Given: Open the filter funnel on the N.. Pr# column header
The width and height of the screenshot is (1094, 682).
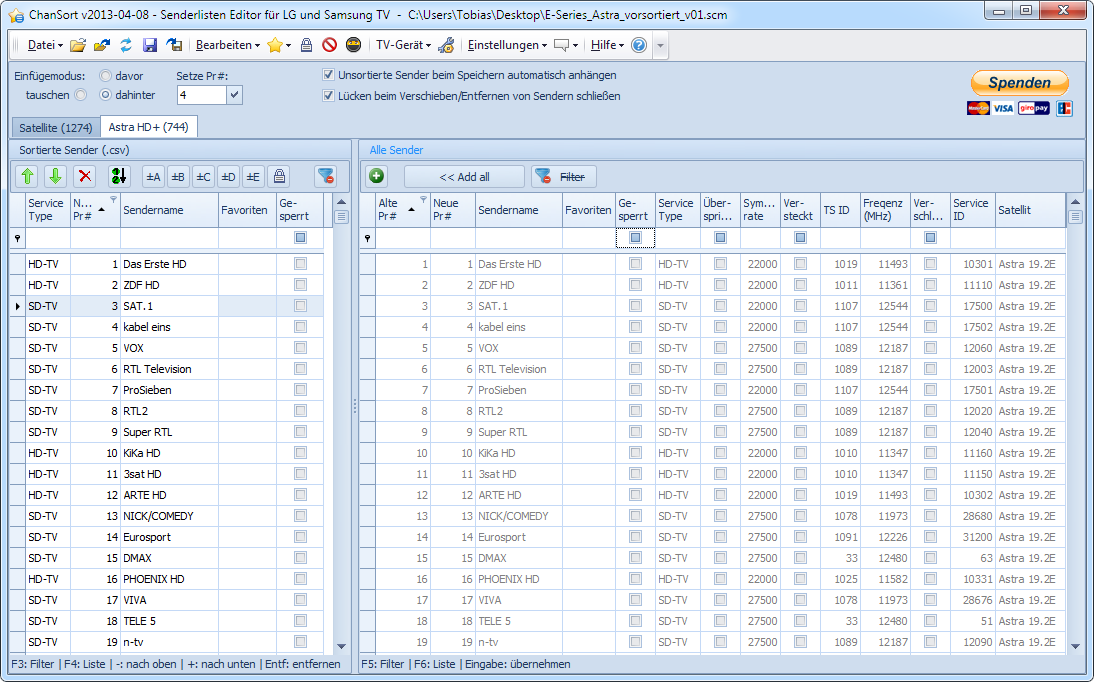Looking at the screenshot, I should click(113, 200).
